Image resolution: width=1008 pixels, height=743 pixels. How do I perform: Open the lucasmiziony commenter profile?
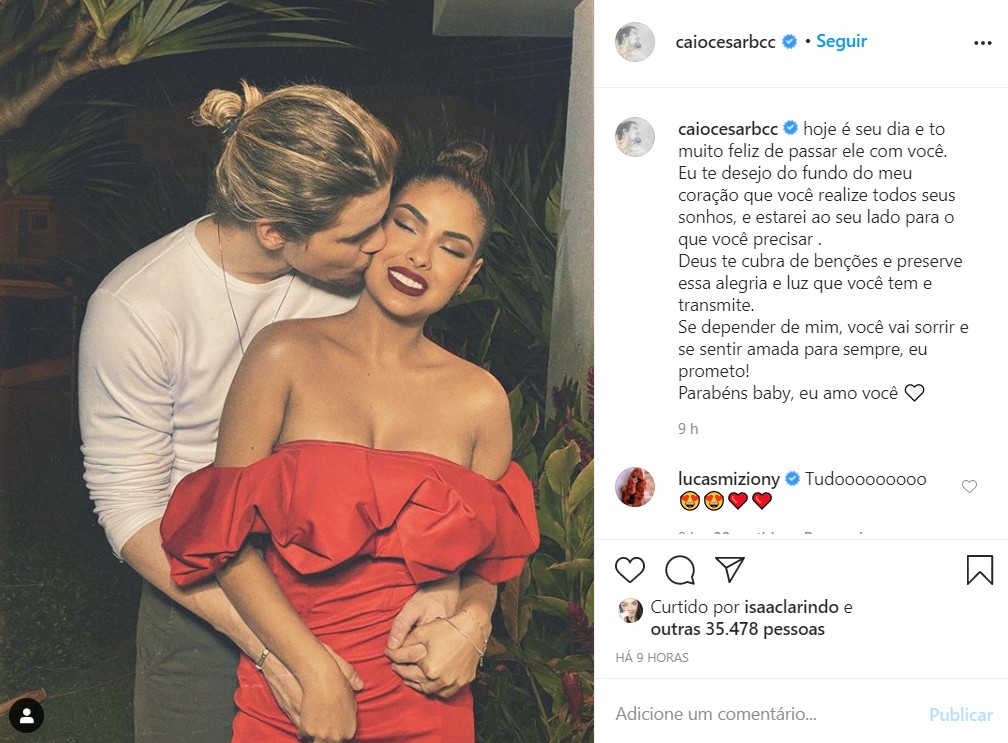[728, 479]
